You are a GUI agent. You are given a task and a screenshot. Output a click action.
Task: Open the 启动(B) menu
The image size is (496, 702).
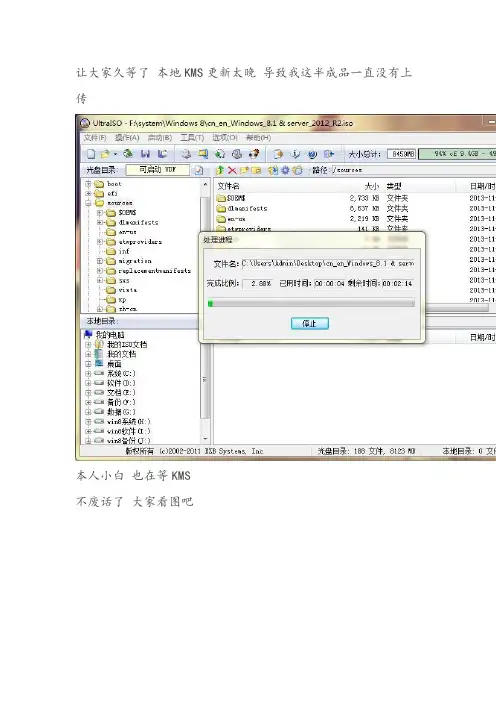(x=160, y=137)
